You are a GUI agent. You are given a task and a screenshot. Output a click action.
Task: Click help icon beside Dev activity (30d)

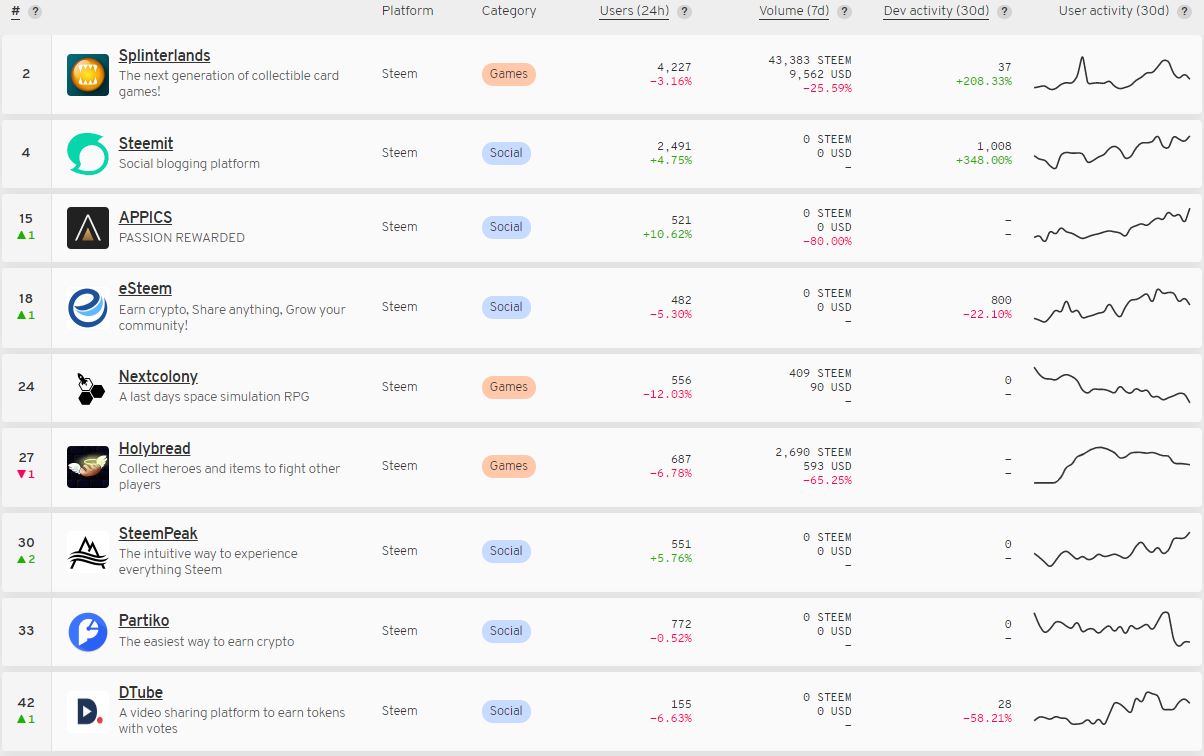click(x=1004, y=12)
